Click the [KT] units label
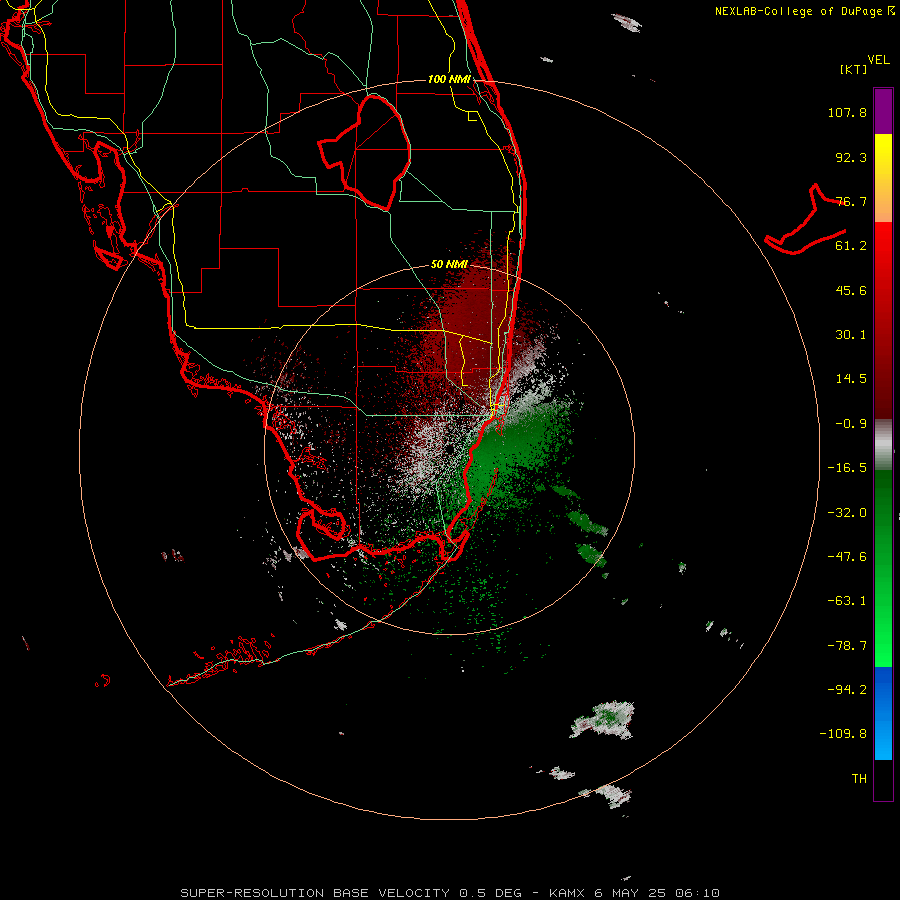The width and height of the screenshot is (900, 900). (x=854, y=69)
